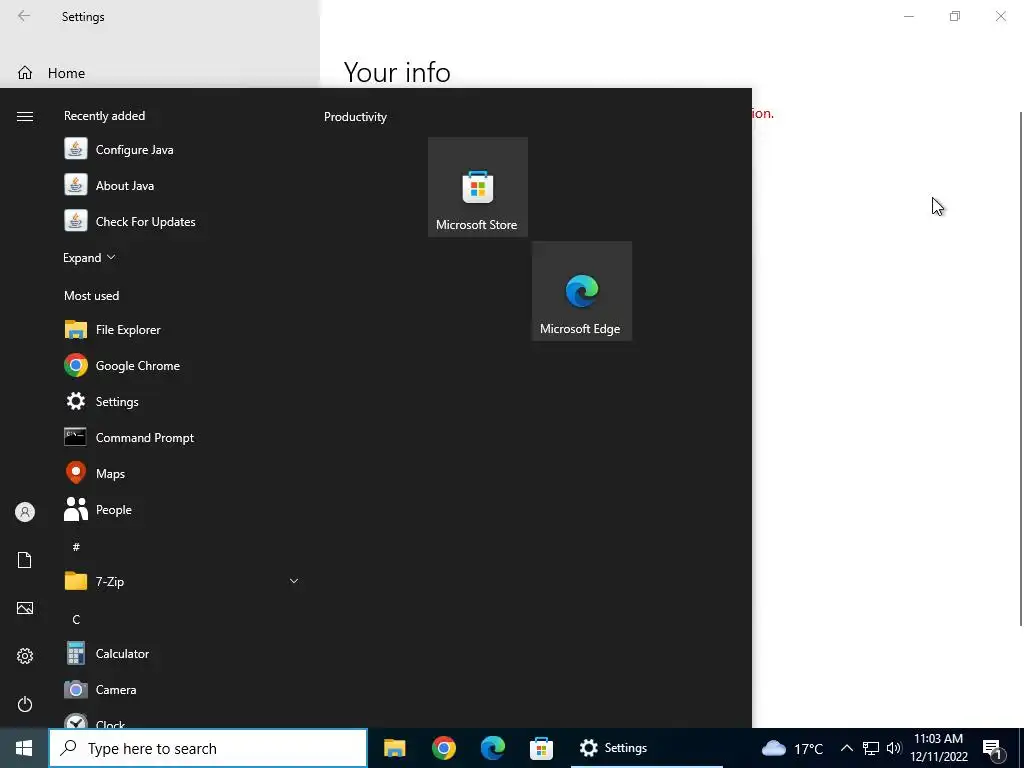This screenshot has width=1024, height=768.
Task: Expand the 7-Zip folder chevron
Action: click(294, 581)
